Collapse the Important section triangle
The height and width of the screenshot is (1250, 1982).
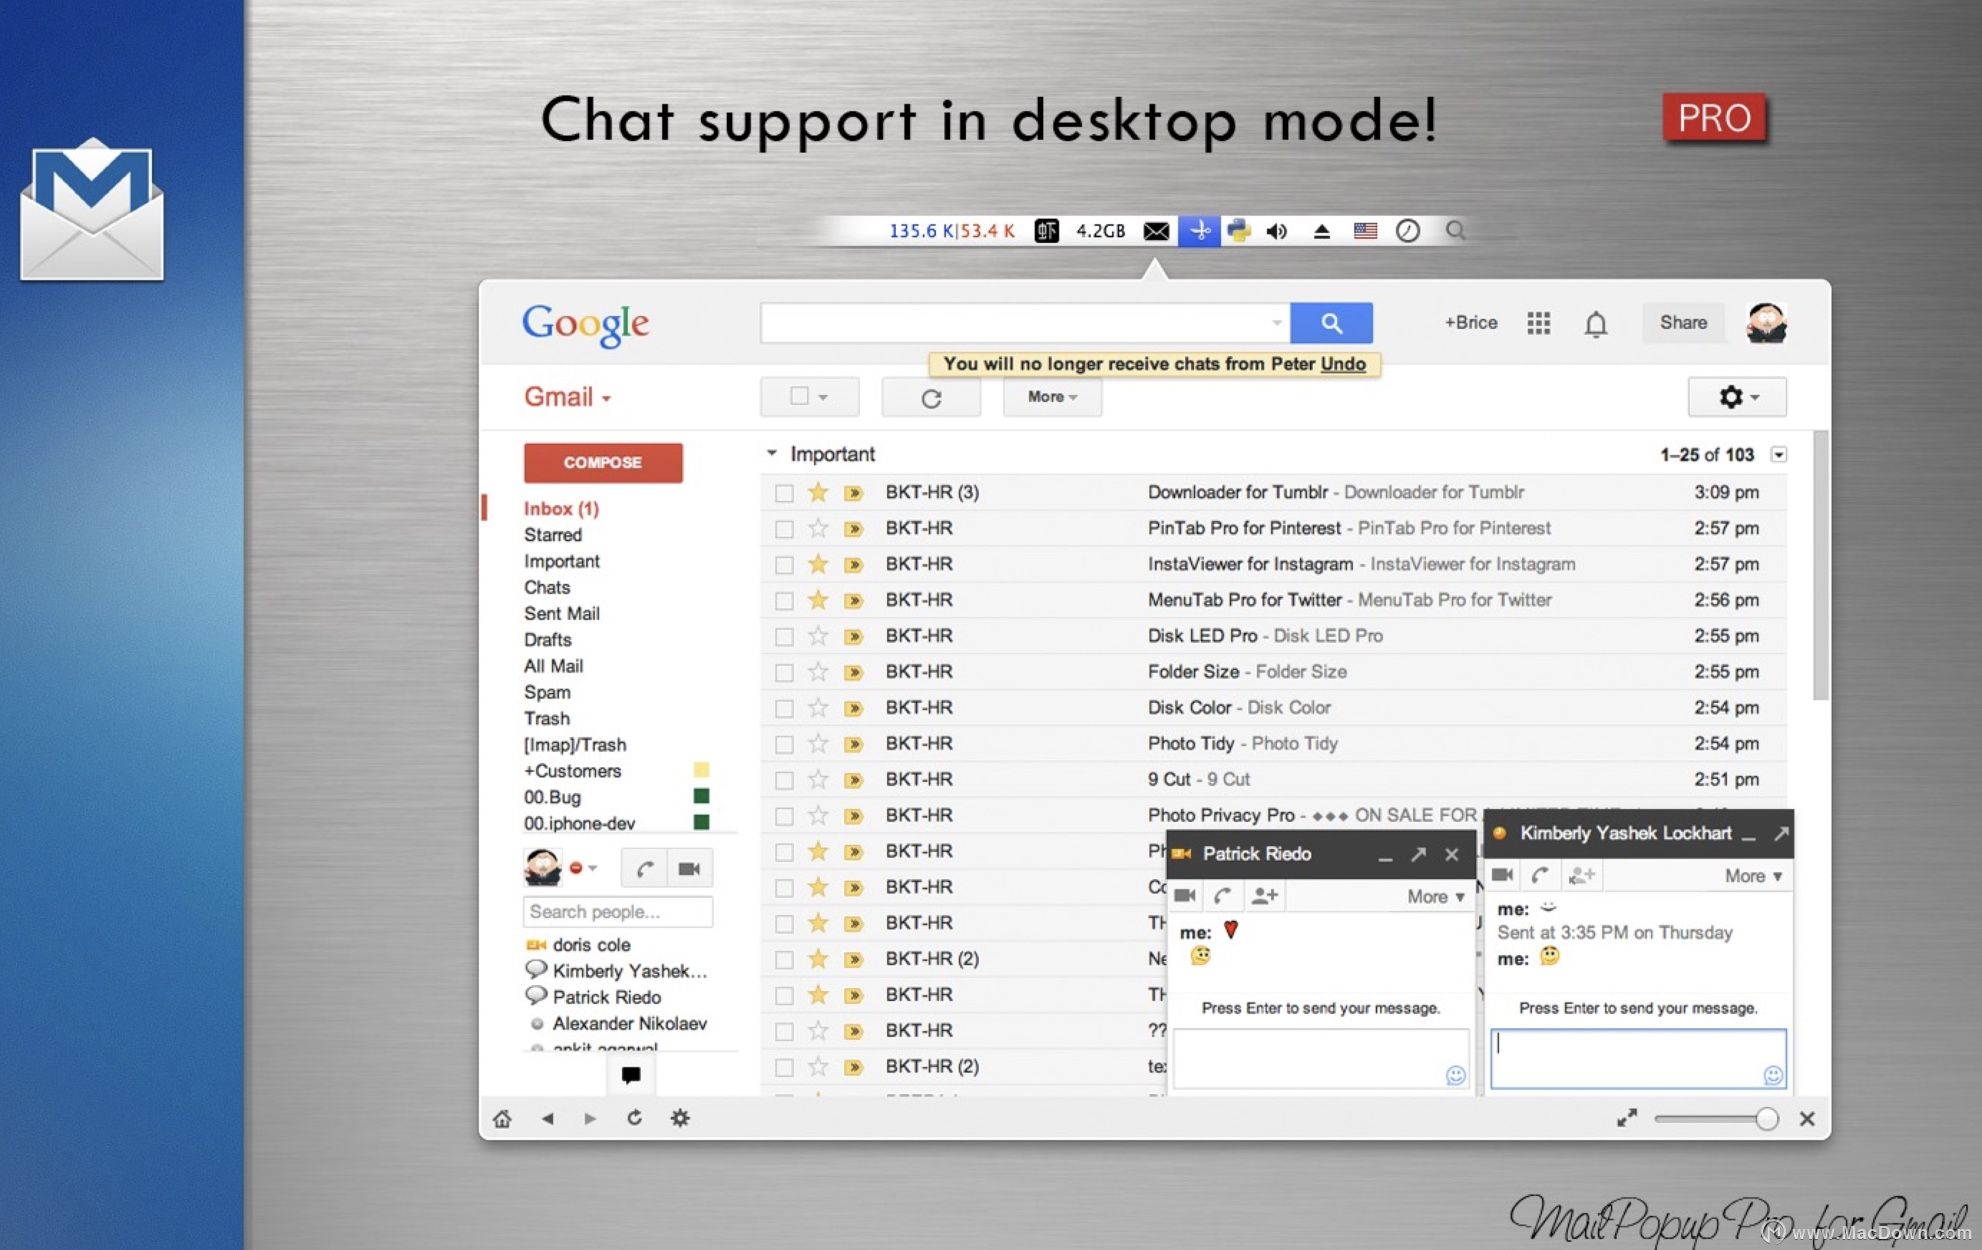coord(771,453)
